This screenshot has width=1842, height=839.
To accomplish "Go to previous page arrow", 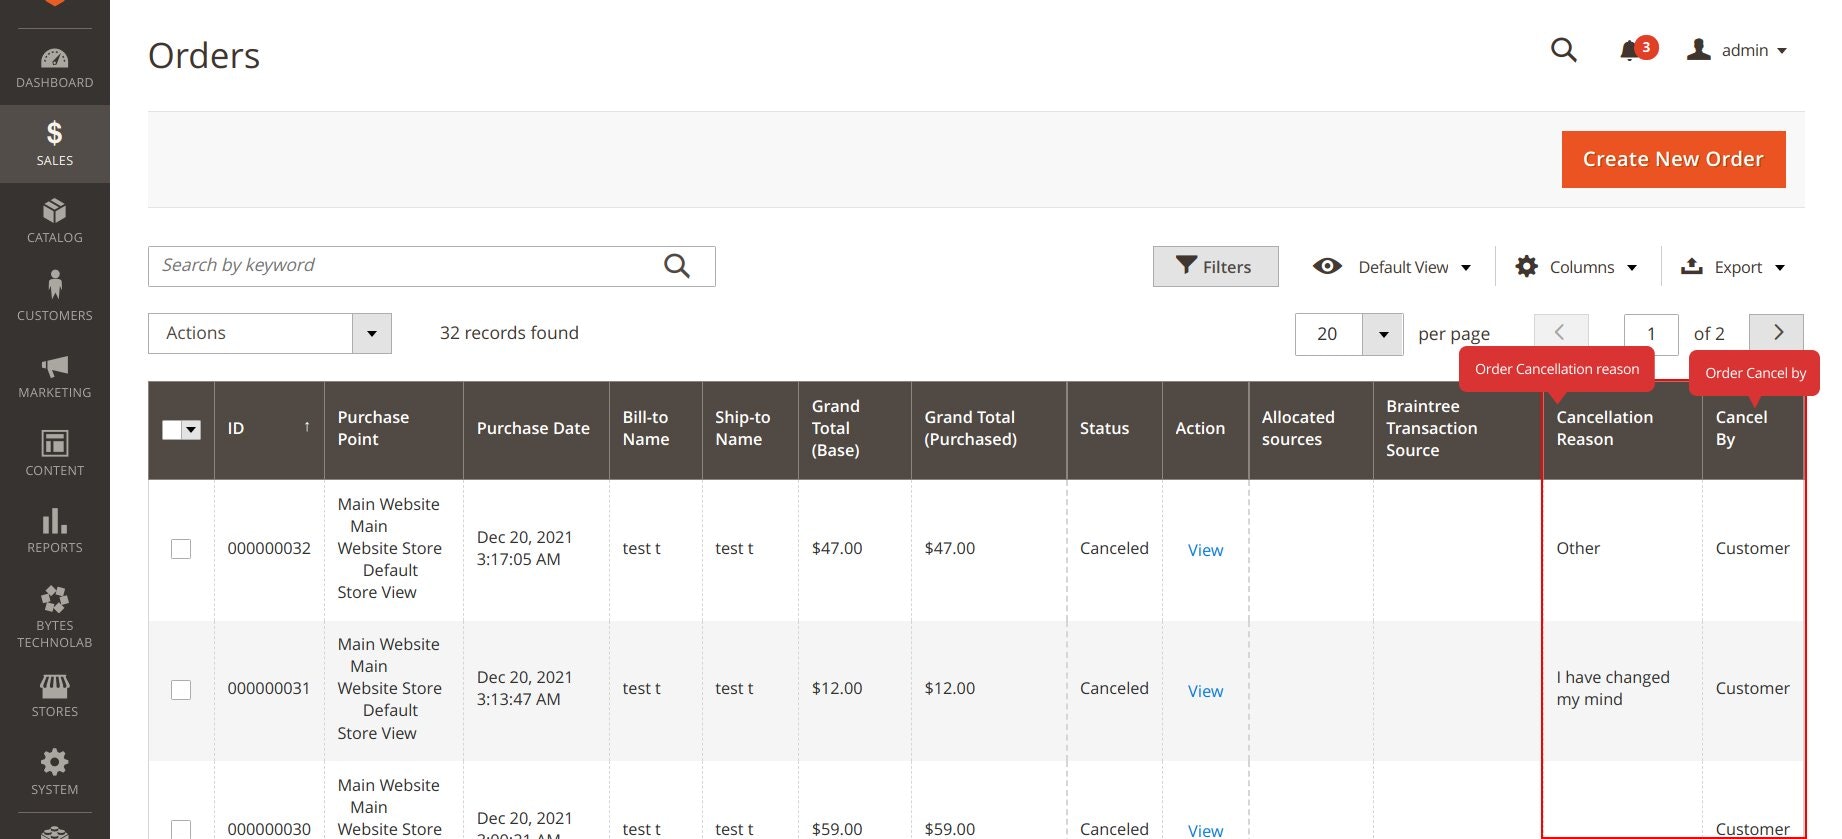I will point(1561,333).
